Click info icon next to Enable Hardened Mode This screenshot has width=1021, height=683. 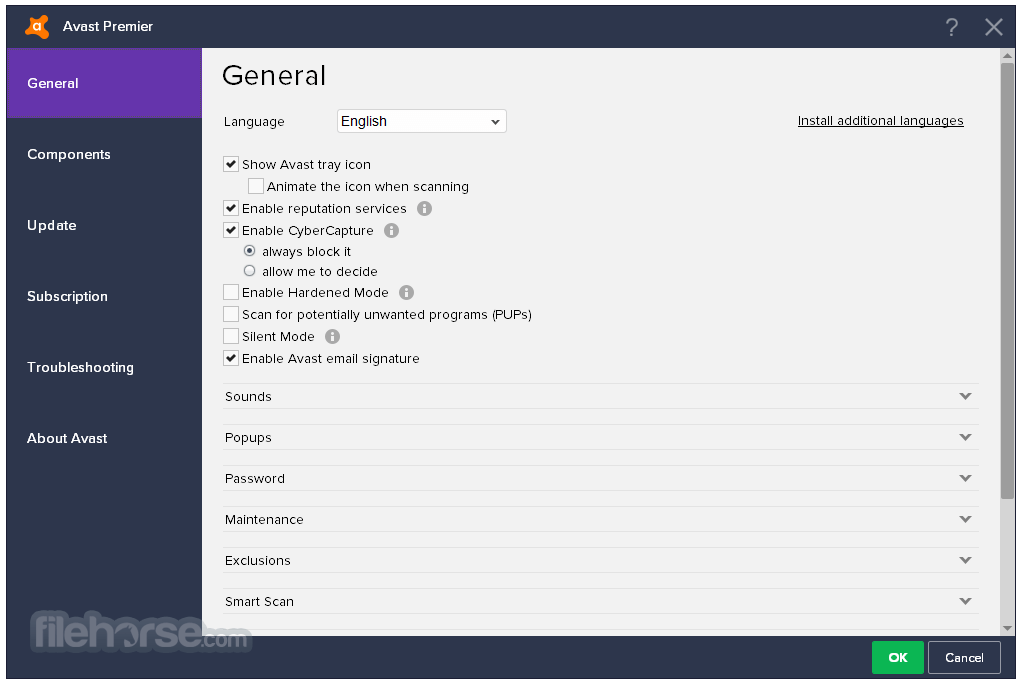click(406, 292)
